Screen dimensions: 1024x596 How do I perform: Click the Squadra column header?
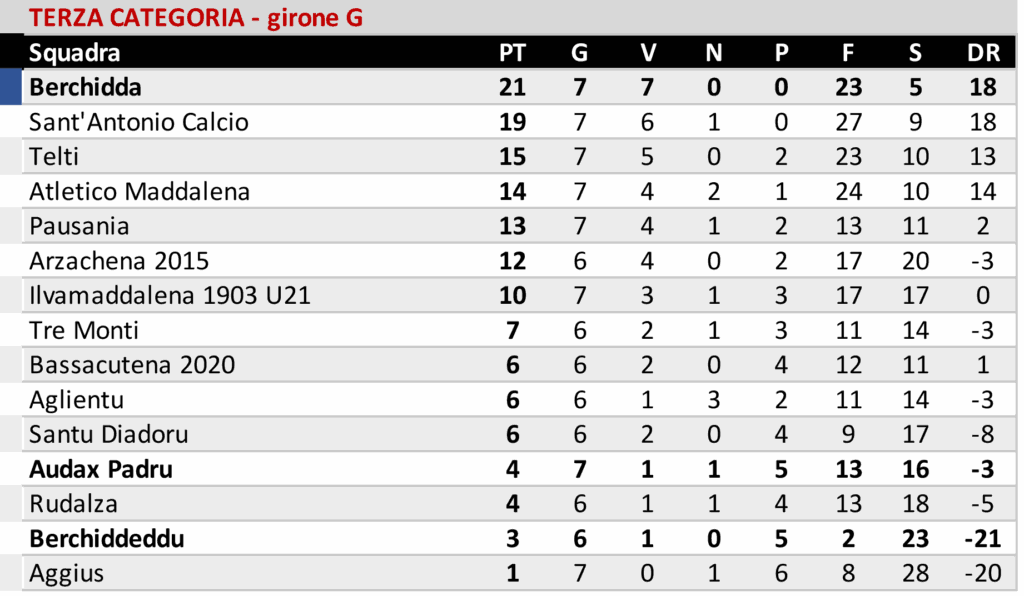75,53
